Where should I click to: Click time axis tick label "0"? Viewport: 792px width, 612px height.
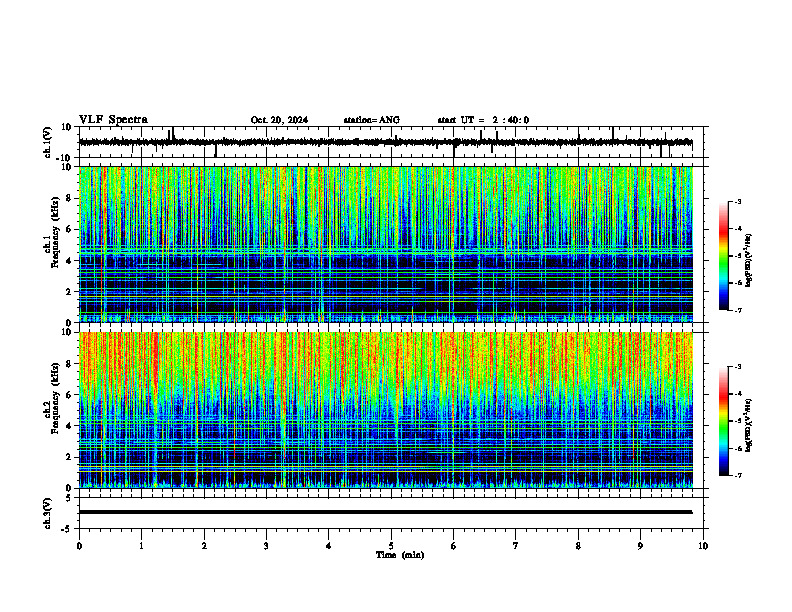point(79,546)
